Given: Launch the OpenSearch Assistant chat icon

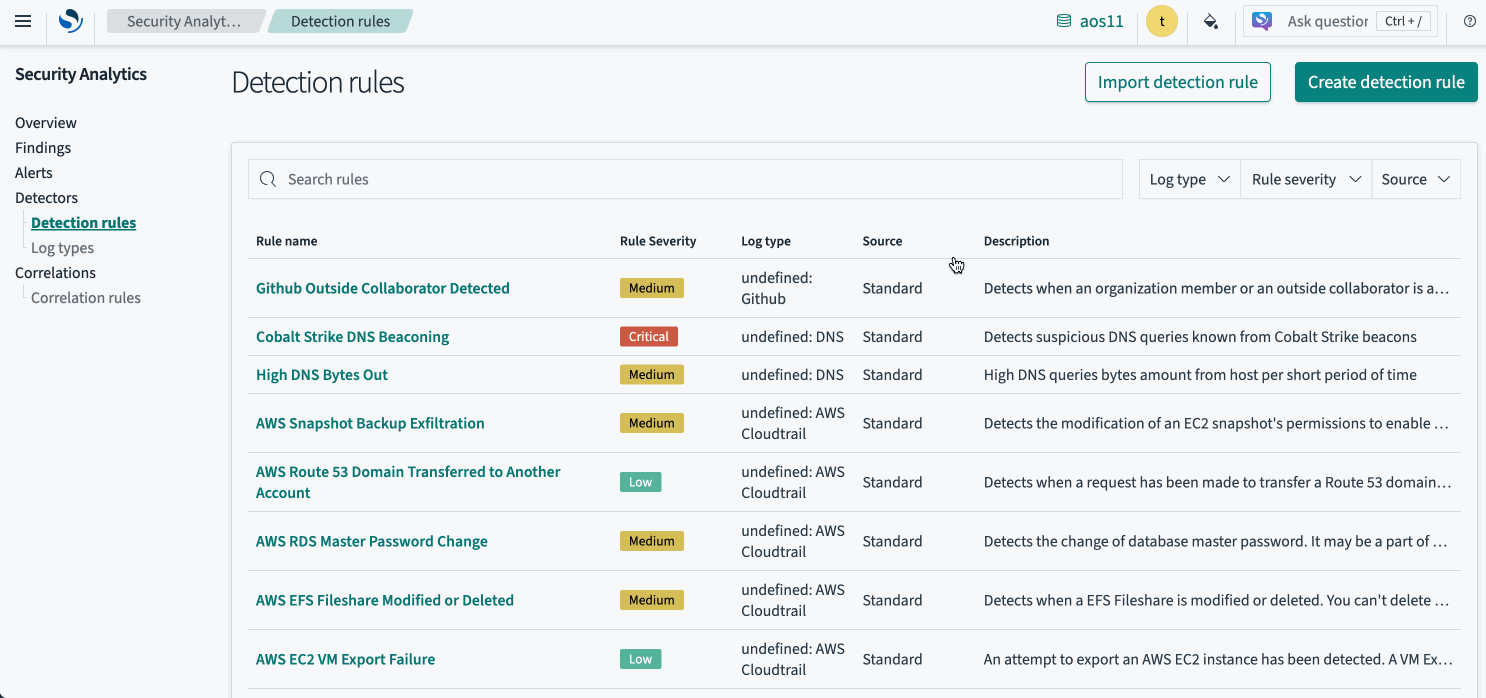Looking at the screenshot, I should [x=1262, y=20].
